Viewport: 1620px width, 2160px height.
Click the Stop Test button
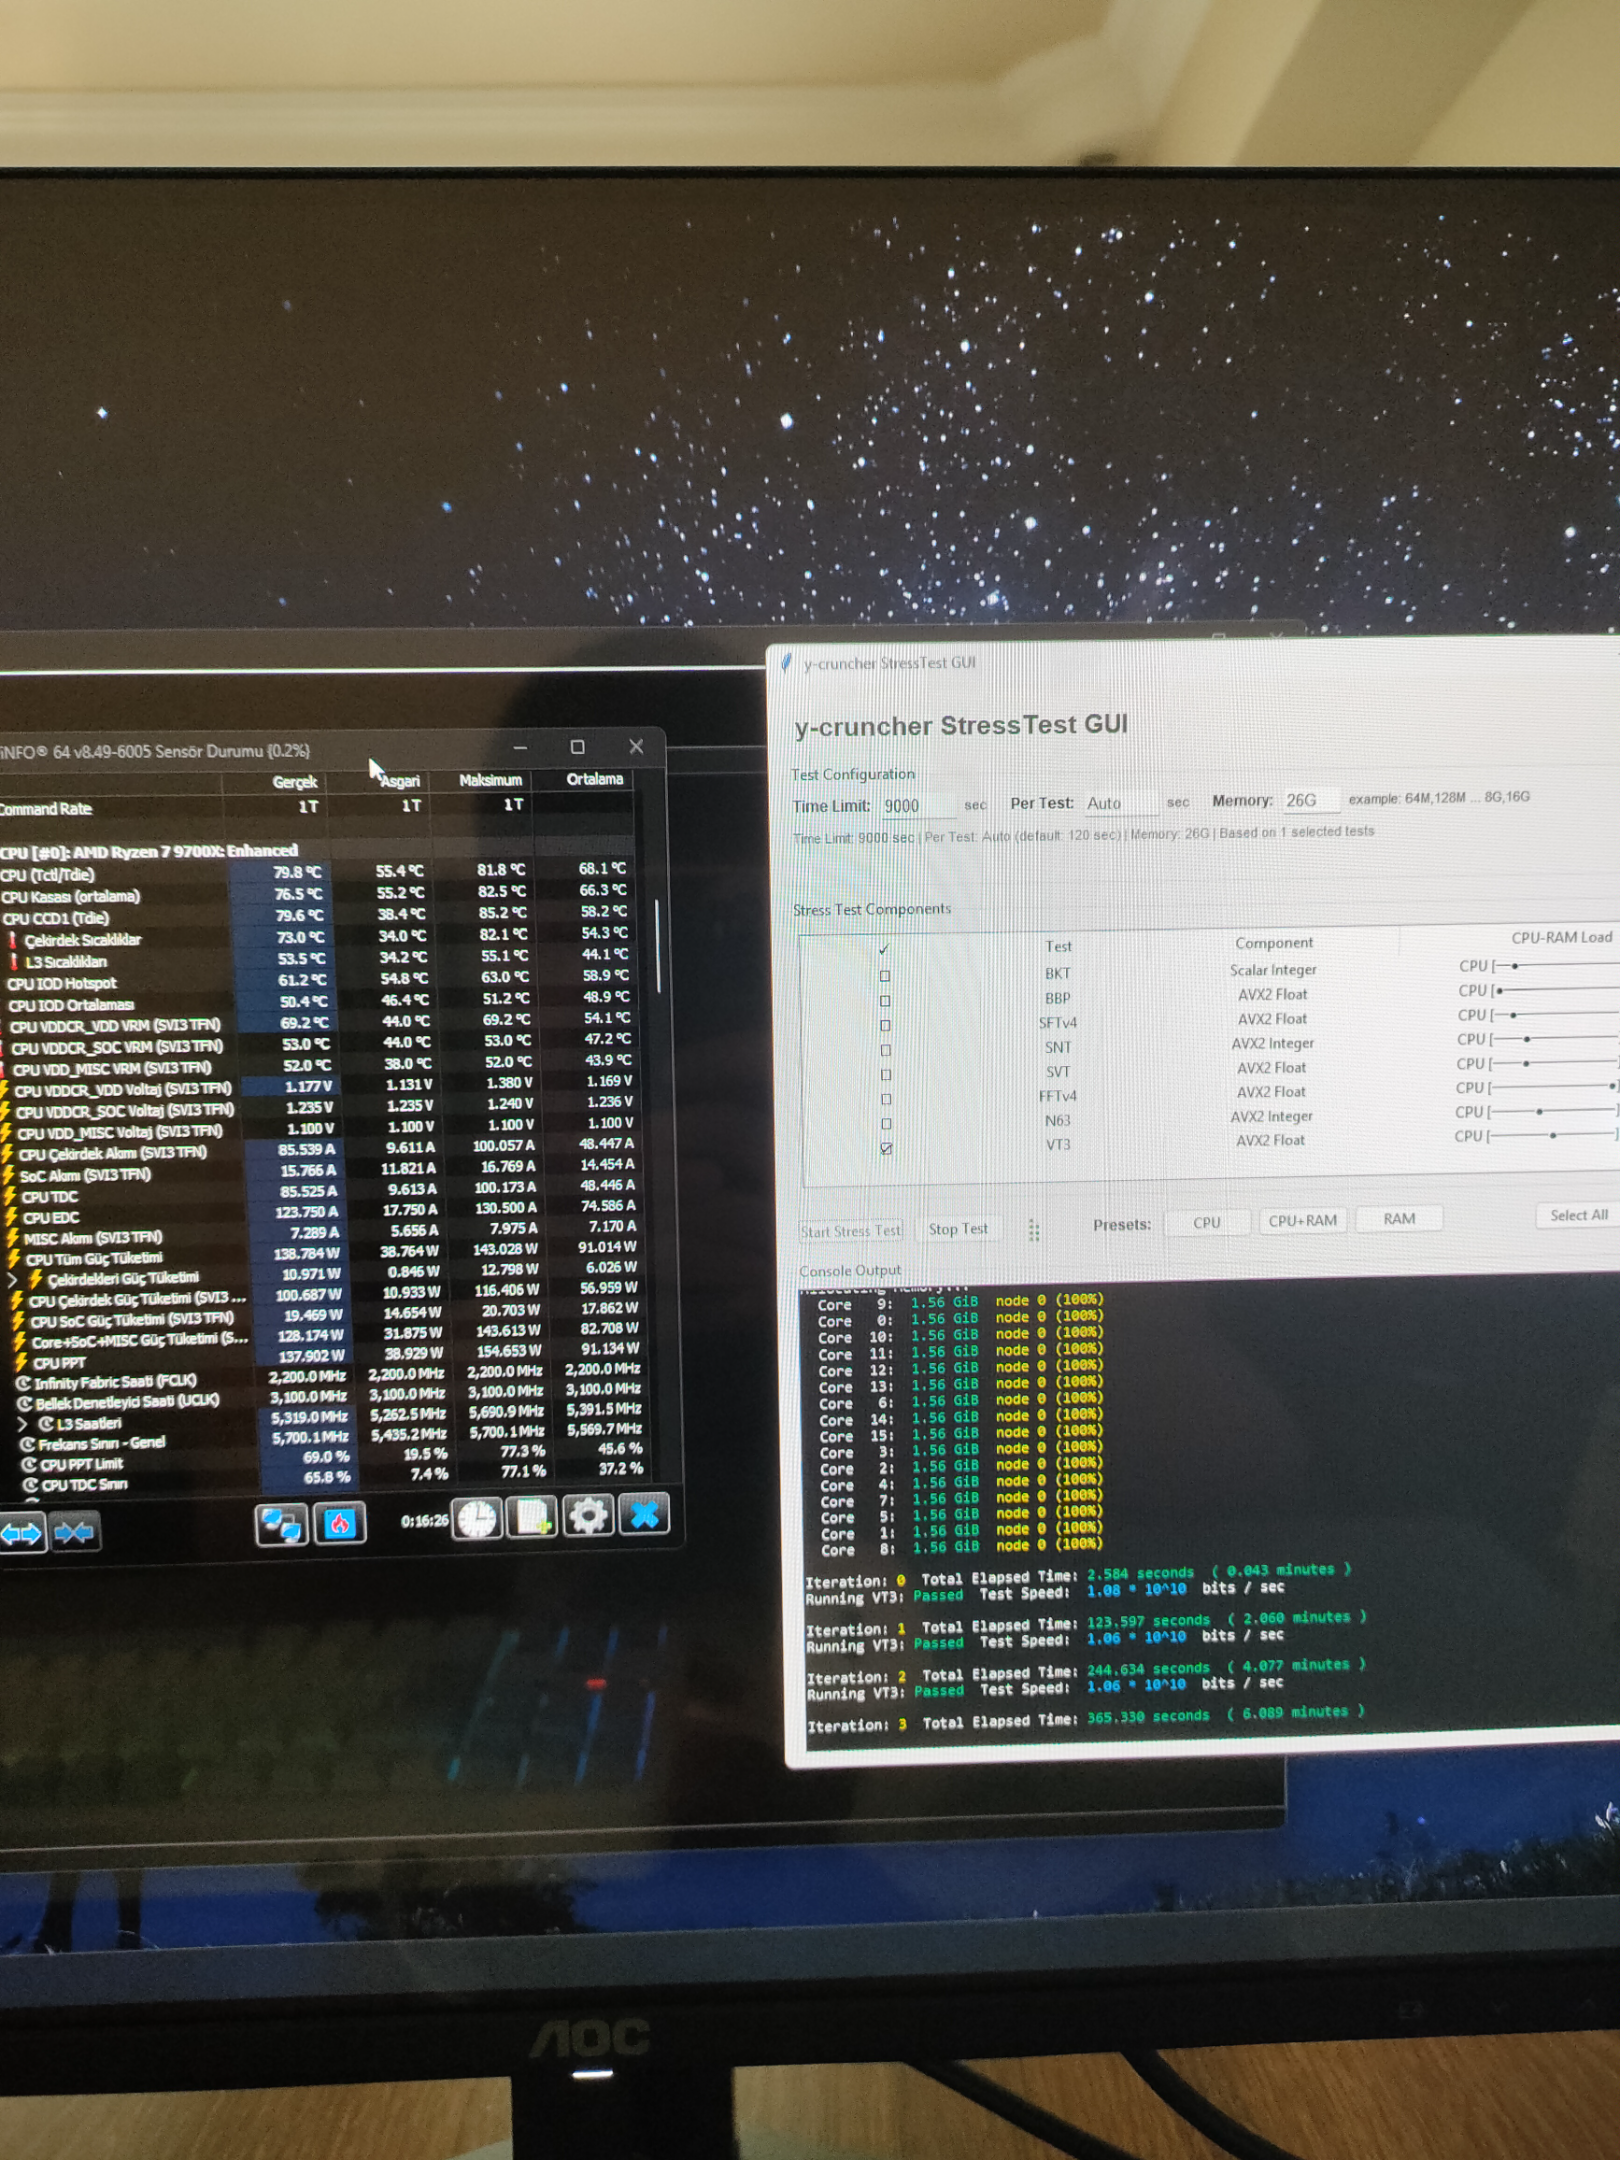[x=958, y=1229]
